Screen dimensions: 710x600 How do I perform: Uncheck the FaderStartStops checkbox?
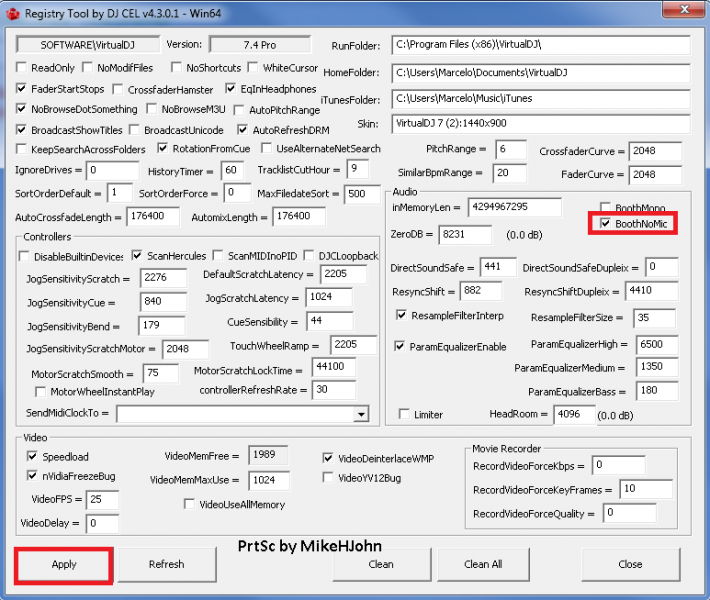point(21,88)
